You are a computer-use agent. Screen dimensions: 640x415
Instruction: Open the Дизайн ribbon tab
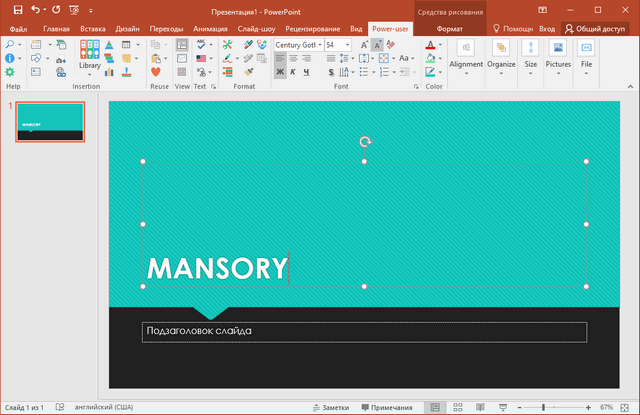pos(127,29)
